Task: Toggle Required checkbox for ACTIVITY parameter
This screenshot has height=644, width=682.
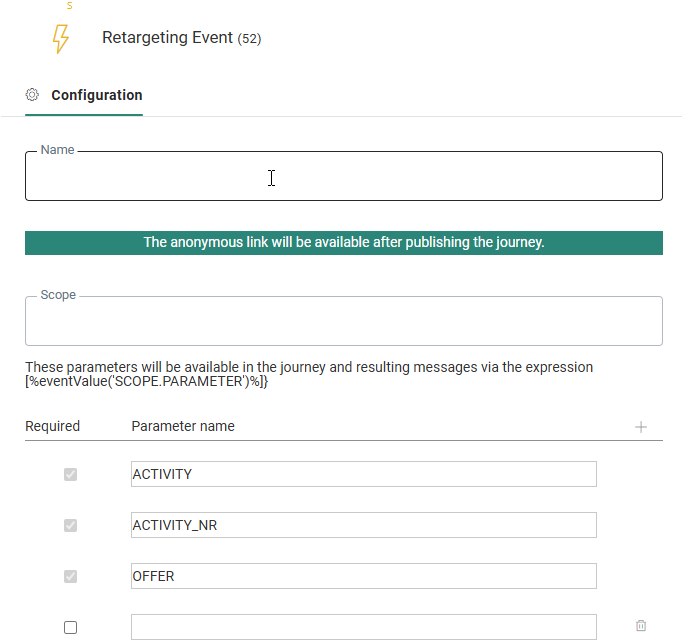Action: click(x=70, y=474)
